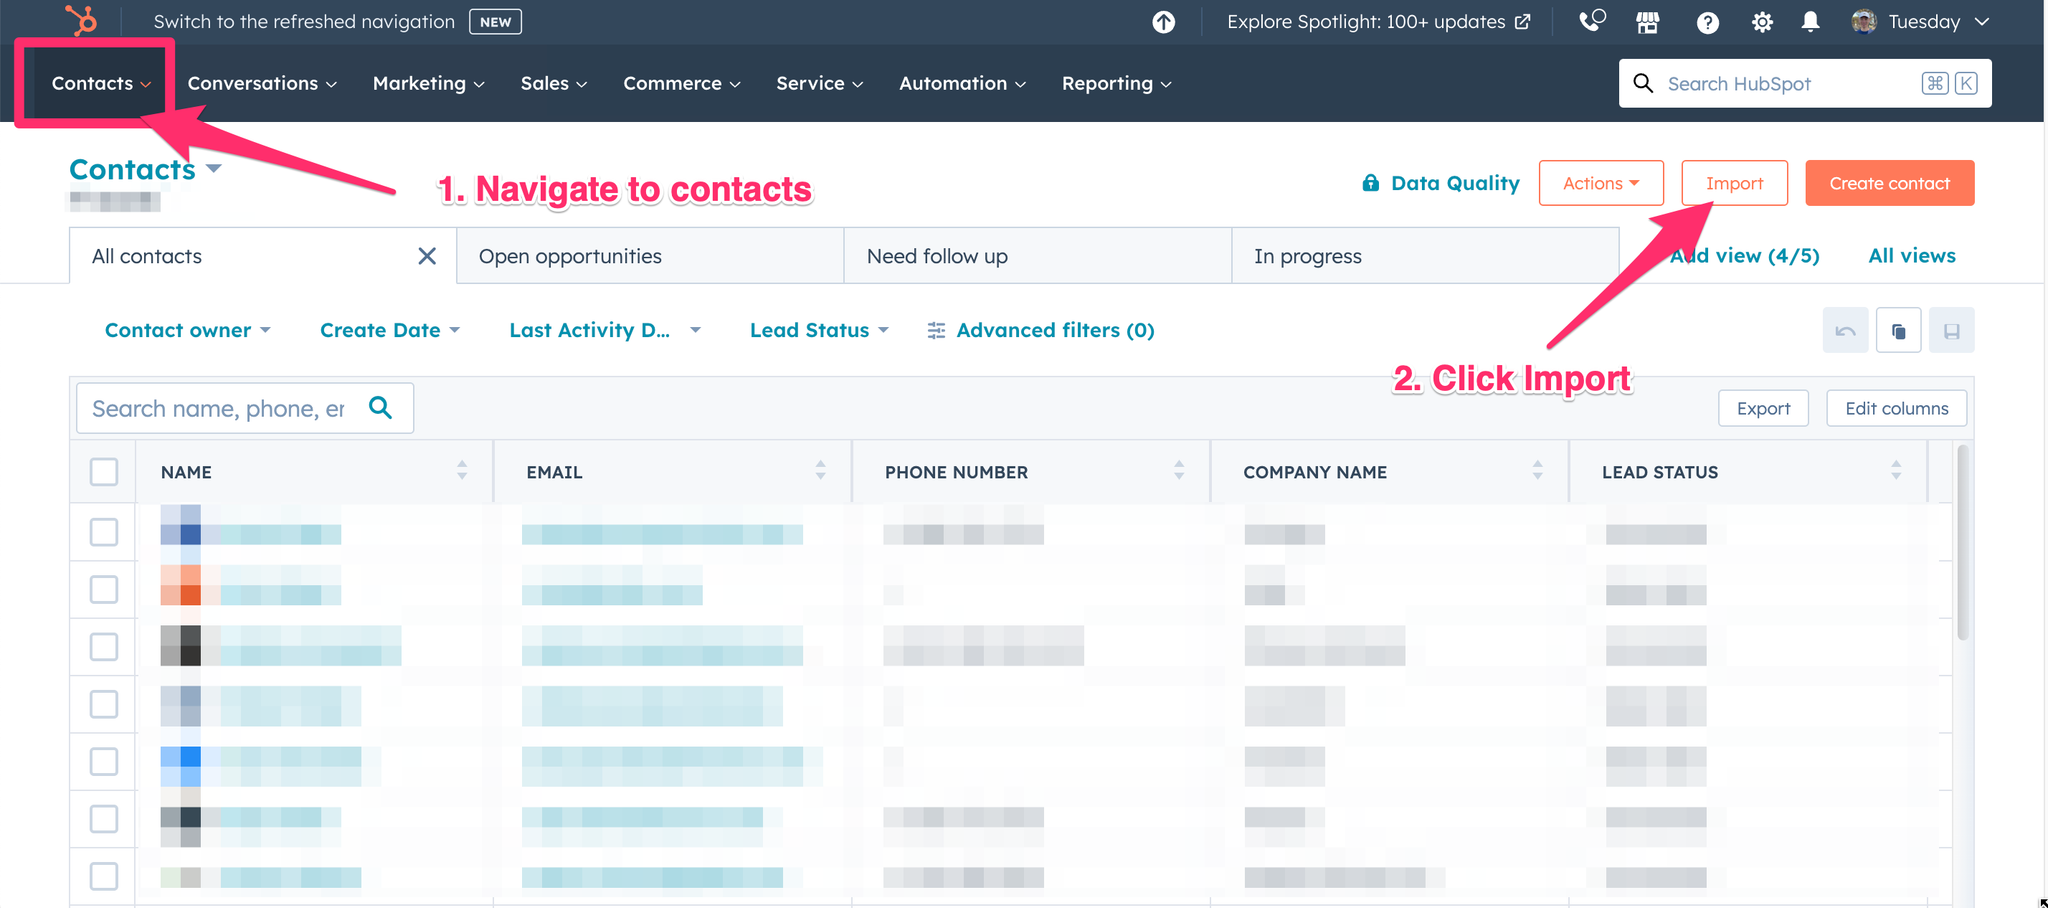Switch to the In progress tab

point(1425,256)
